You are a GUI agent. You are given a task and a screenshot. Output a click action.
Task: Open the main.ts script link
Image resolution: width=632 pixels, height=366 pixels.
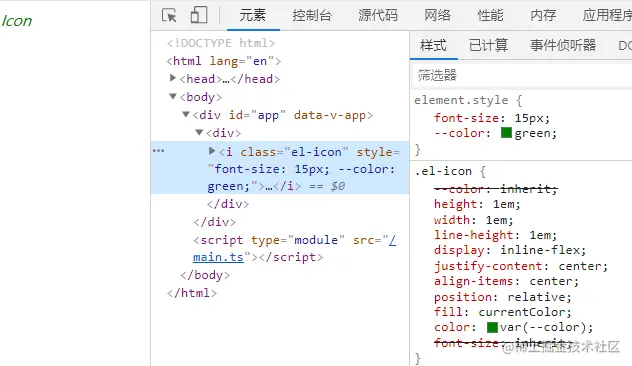click(x=218, y=257)
